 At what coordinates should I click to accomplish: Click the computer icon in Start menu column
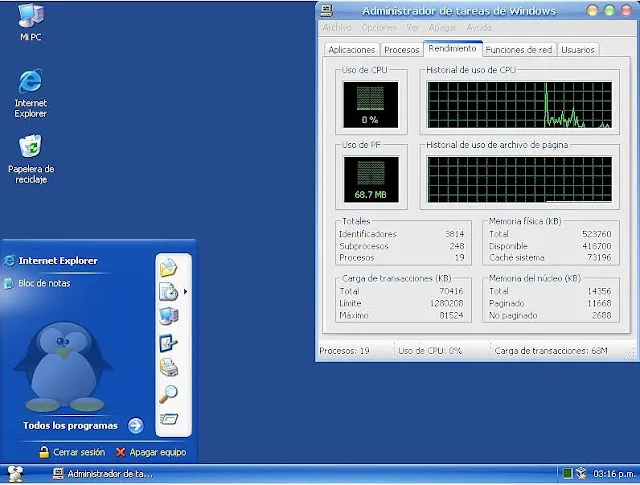pyautogui.click(x=169, y=316)
